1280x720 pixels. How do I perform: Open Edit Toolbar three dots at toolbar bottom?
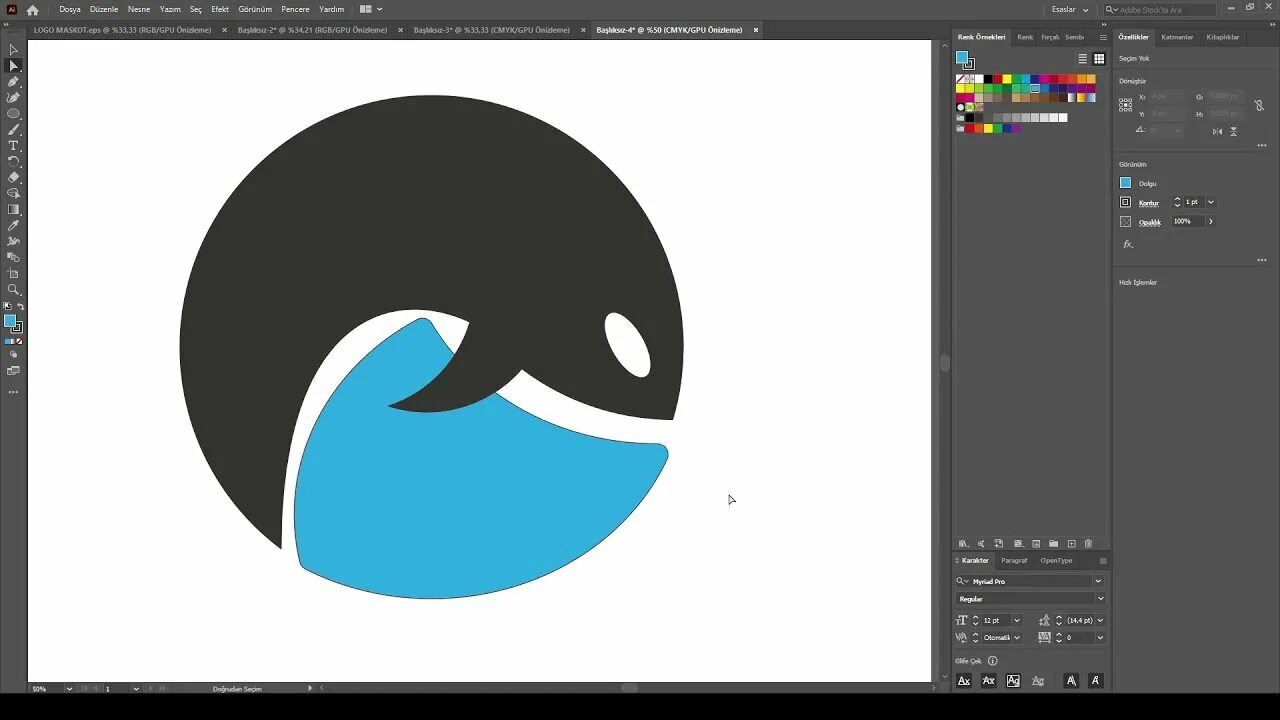[x=13, y=391]
